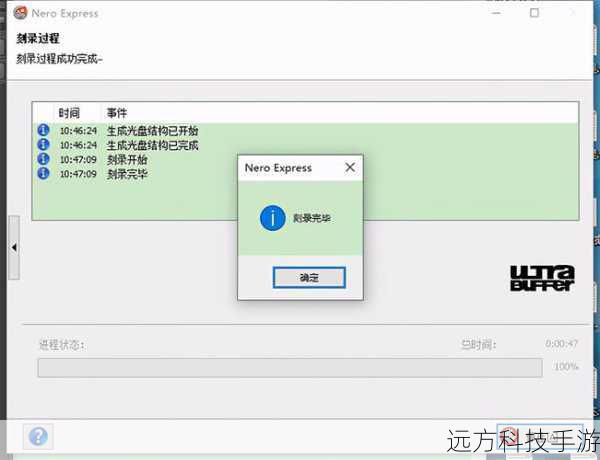600x460 pixels.
Task: Click the Ultra Buffer logo
Action: click(x=542, y=278)
